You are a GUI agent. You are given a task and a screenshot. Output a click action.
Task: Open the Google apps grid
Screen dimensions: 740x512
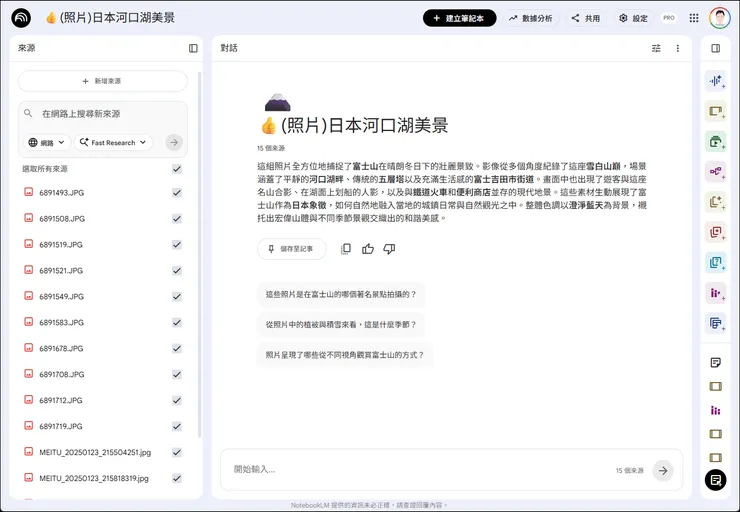(694, 18)
